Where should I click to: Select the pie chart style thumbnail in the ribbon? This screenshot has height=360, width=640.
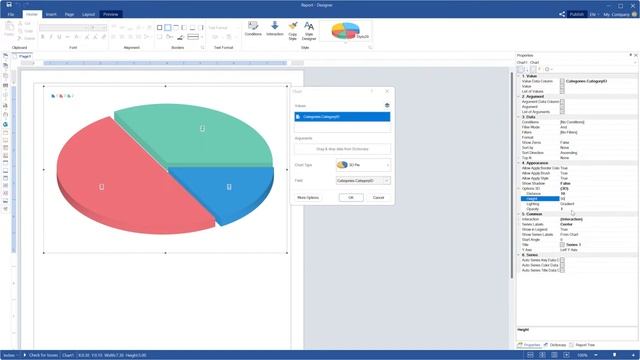pyautogui.click(x=346, y=31)
